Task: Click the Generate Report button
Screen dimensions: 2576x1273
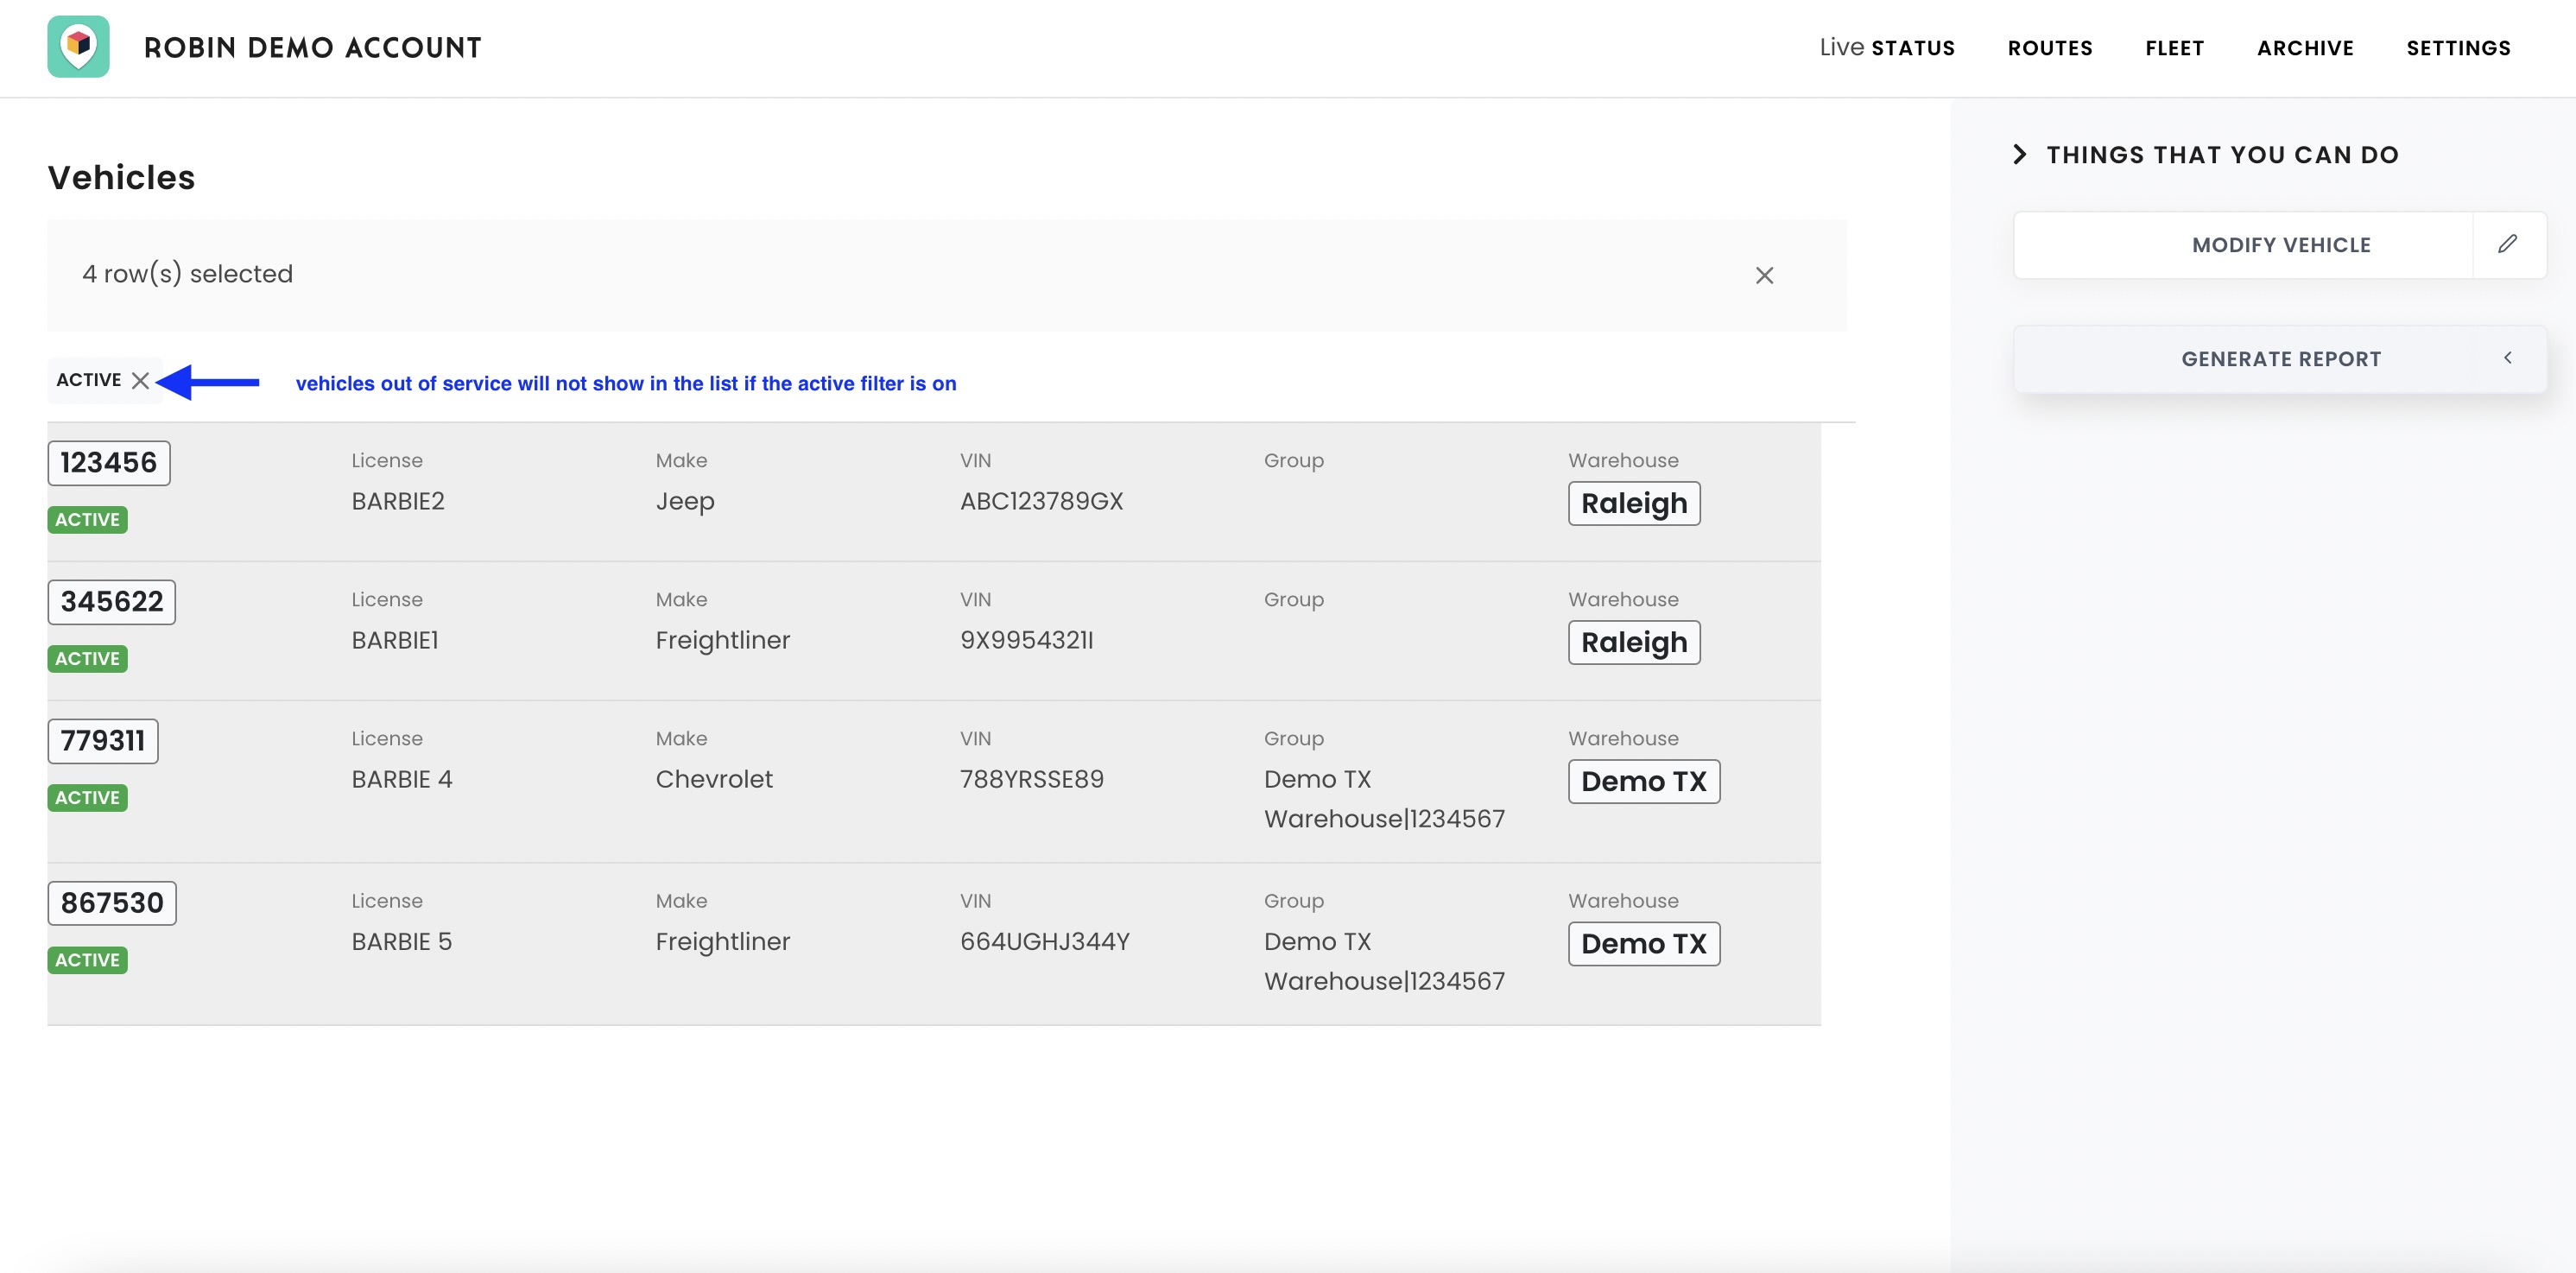Action: 2280,359
